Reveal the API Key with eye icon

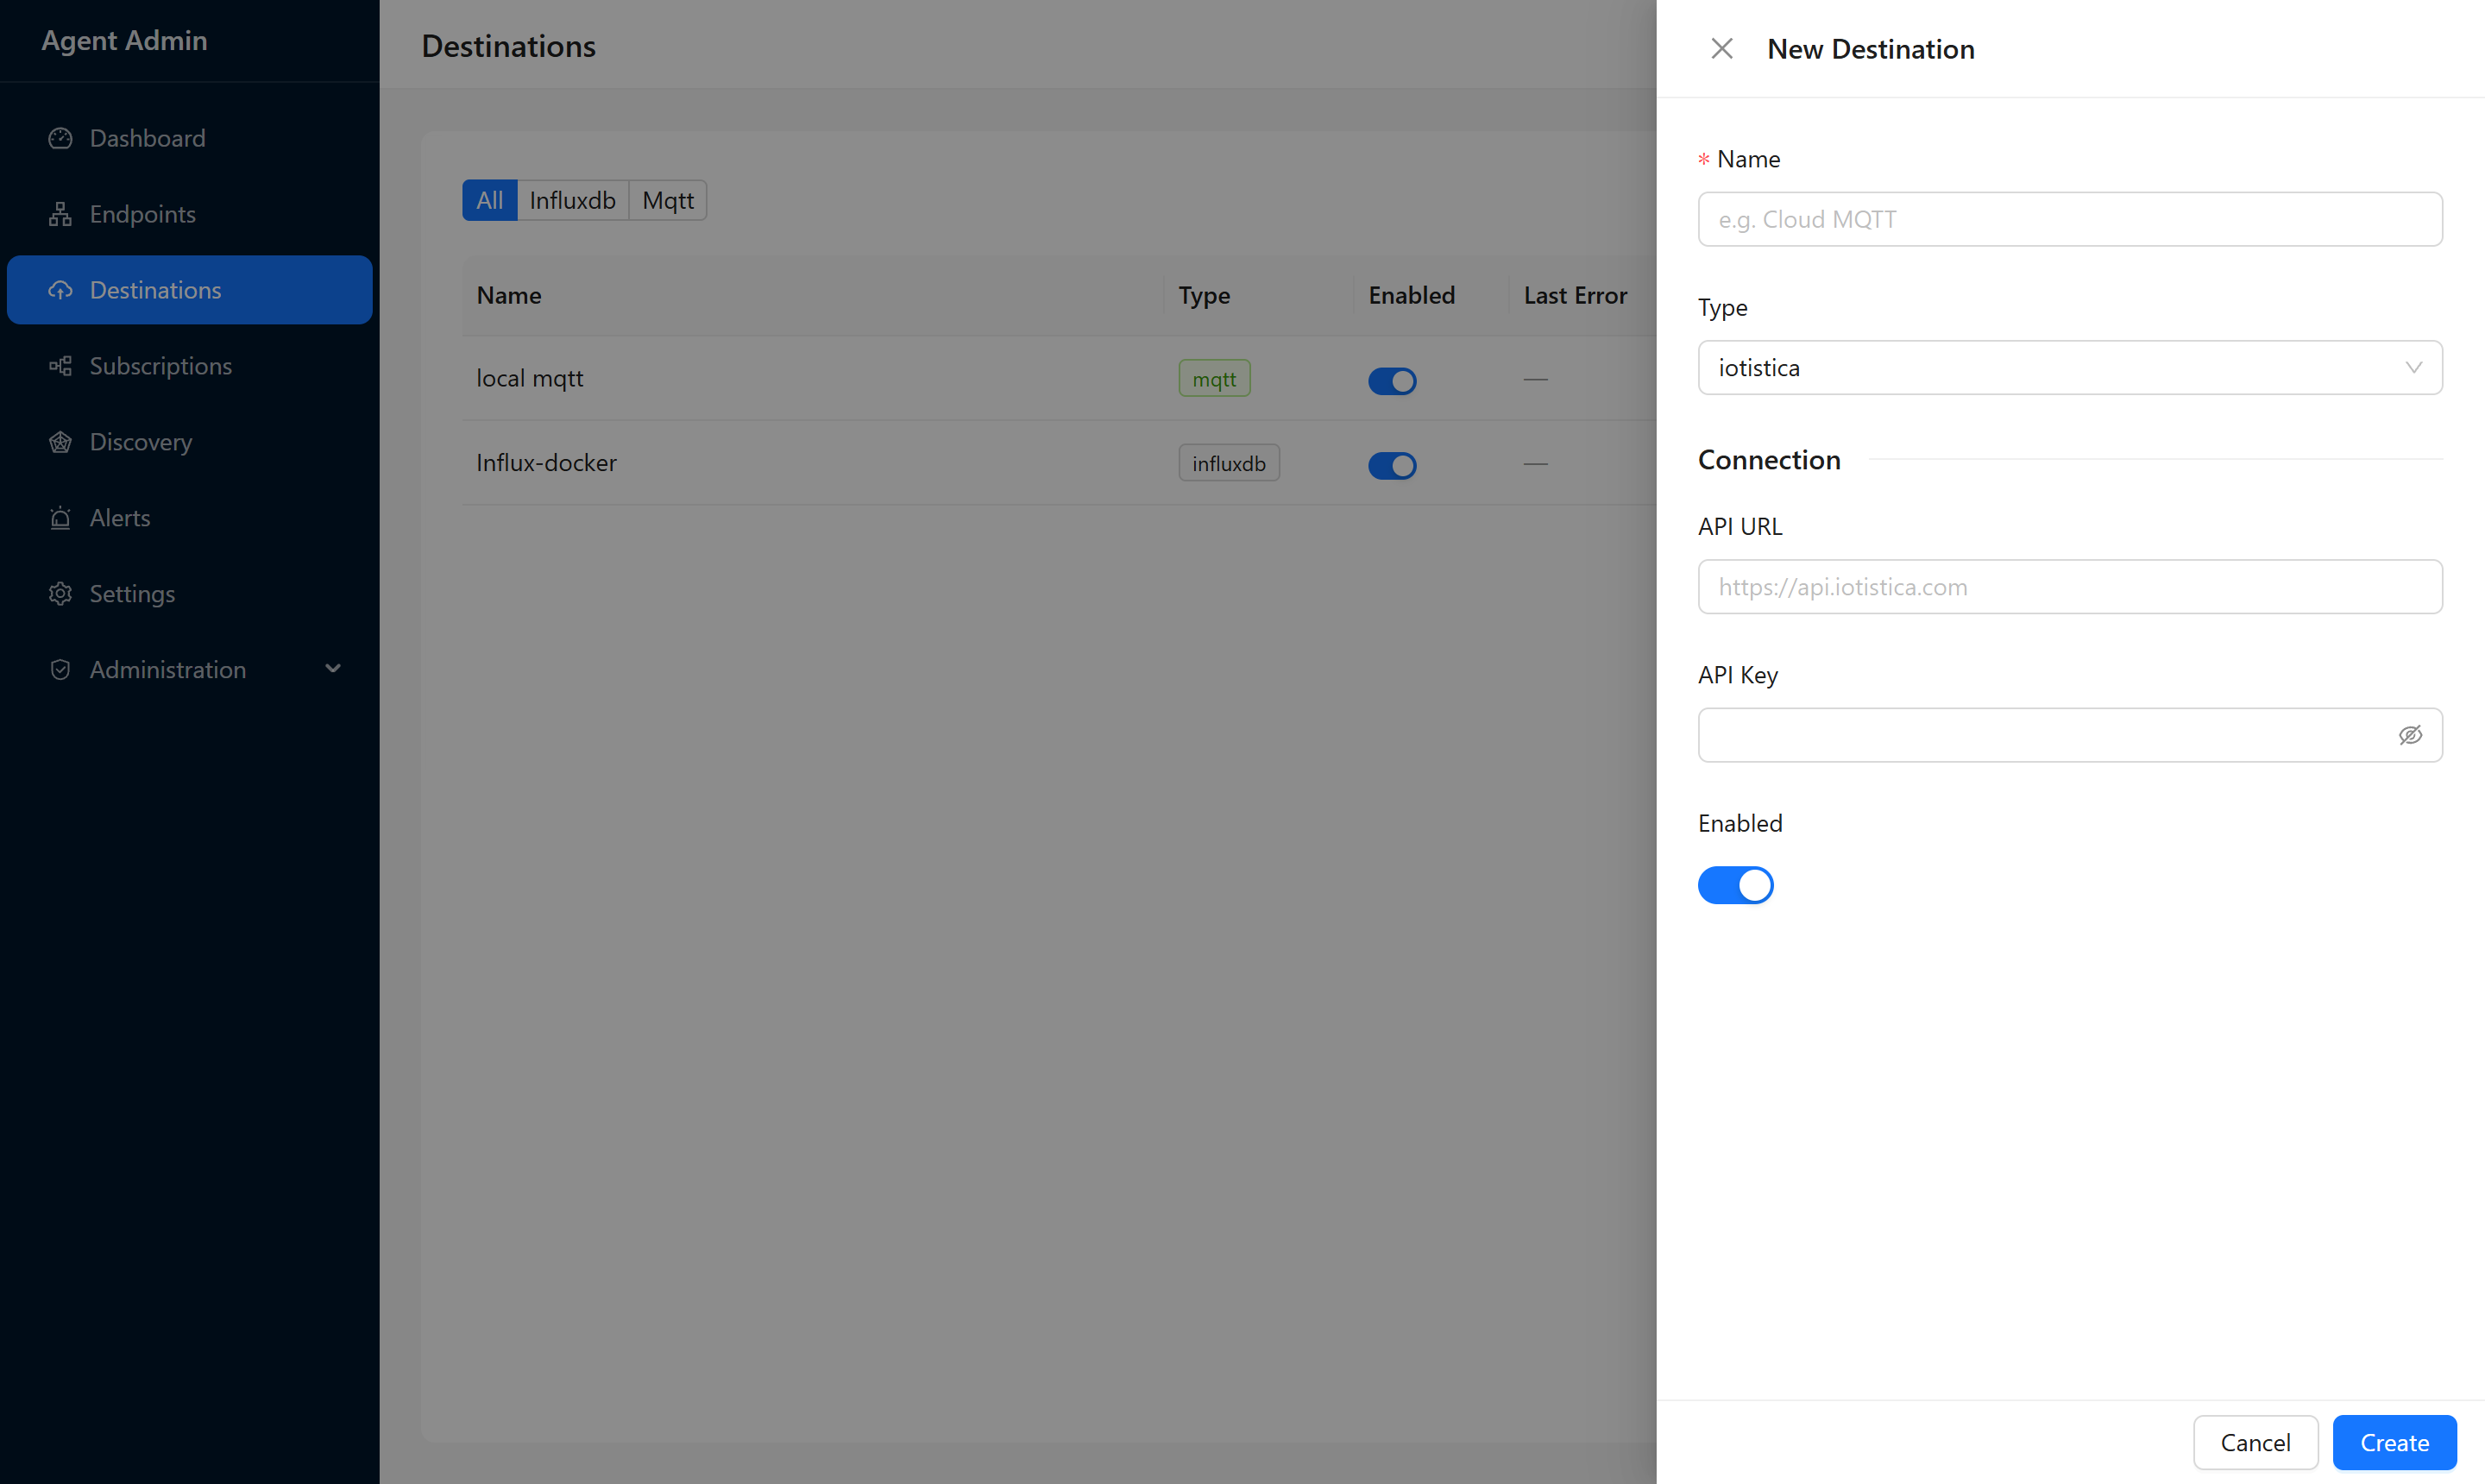(x=2410, y=735)
